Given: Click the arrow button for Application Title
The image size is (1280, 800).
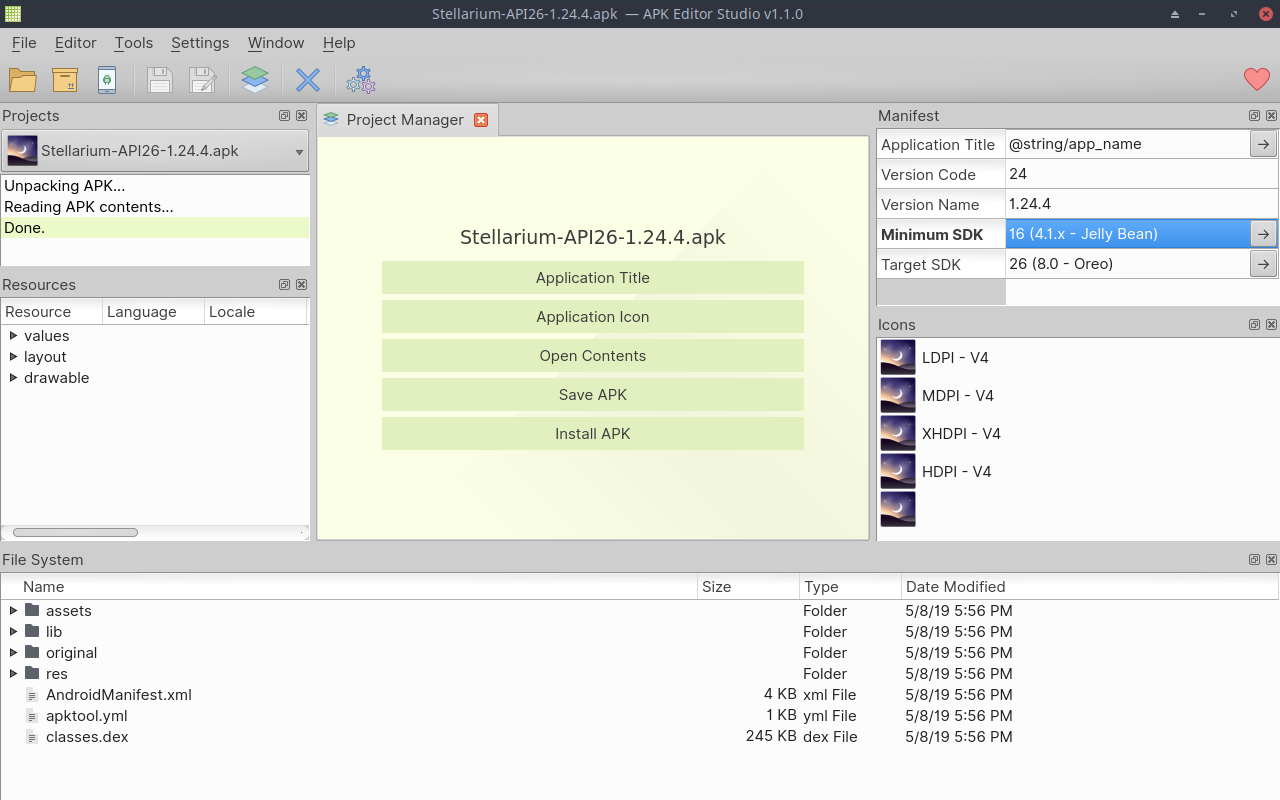Looking at the screenshot, I should point(1263,144).
